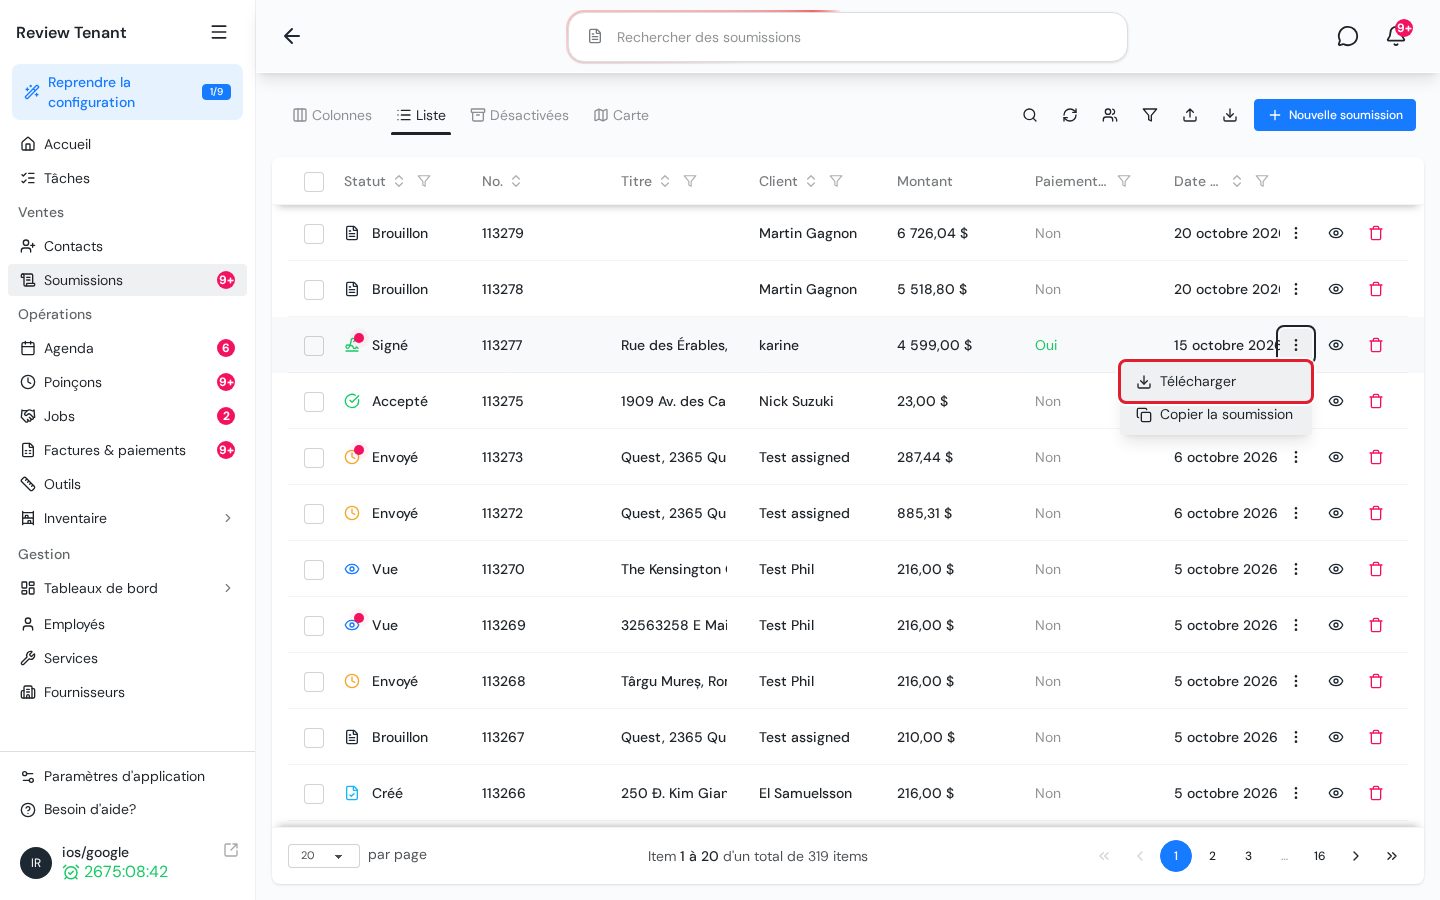The image size is (1440, 900).
Task: Select all rows with the header checkbox
Action: 314,182
